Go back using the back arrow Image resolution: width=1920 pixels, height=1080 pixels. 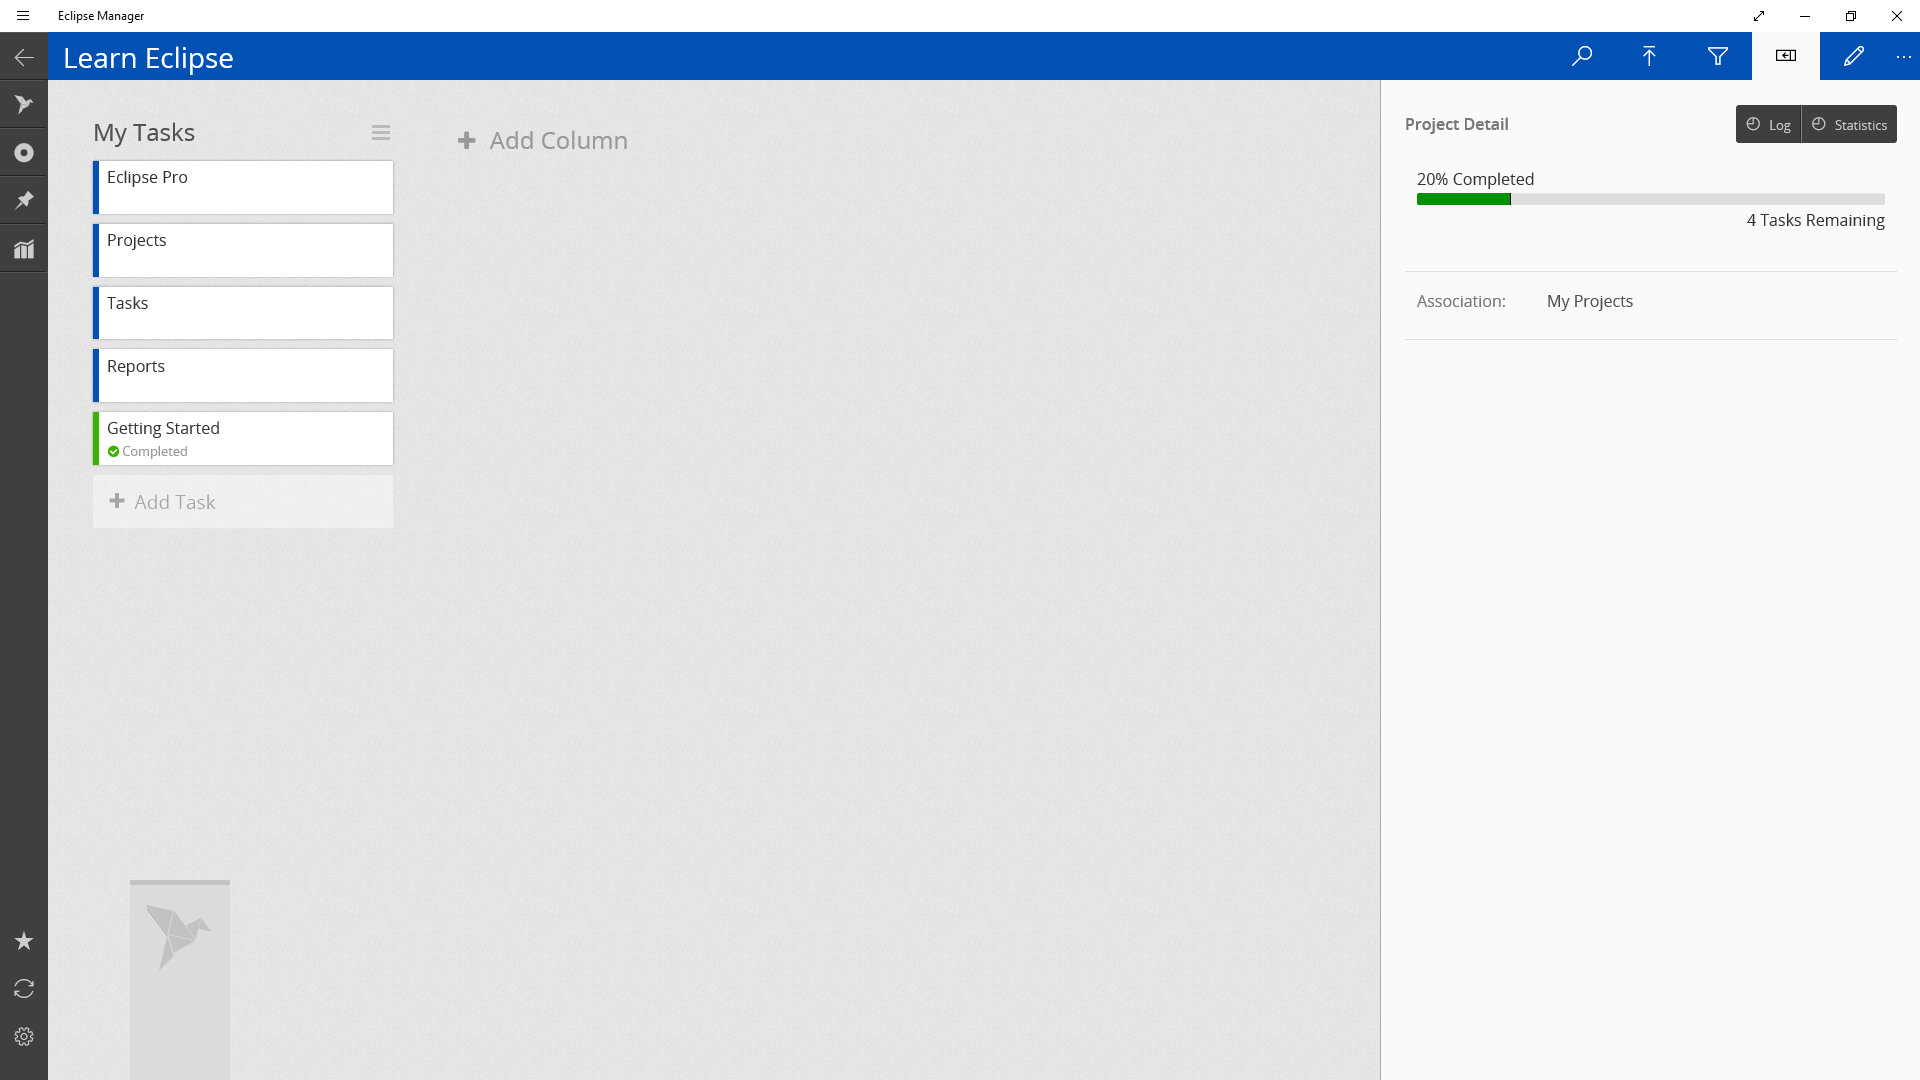coord(24,58)
